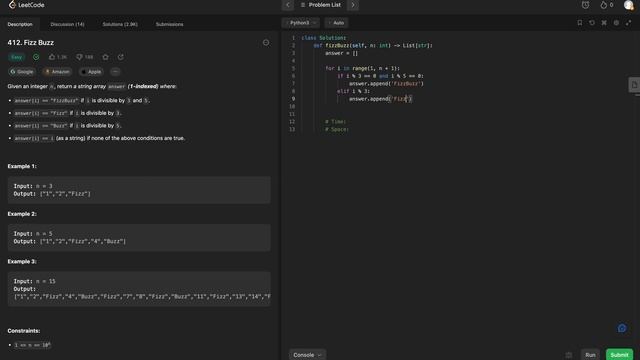Screen dimensions: 640x360
Task: Open the LeetCode home logo
Action: pos(27,5)
